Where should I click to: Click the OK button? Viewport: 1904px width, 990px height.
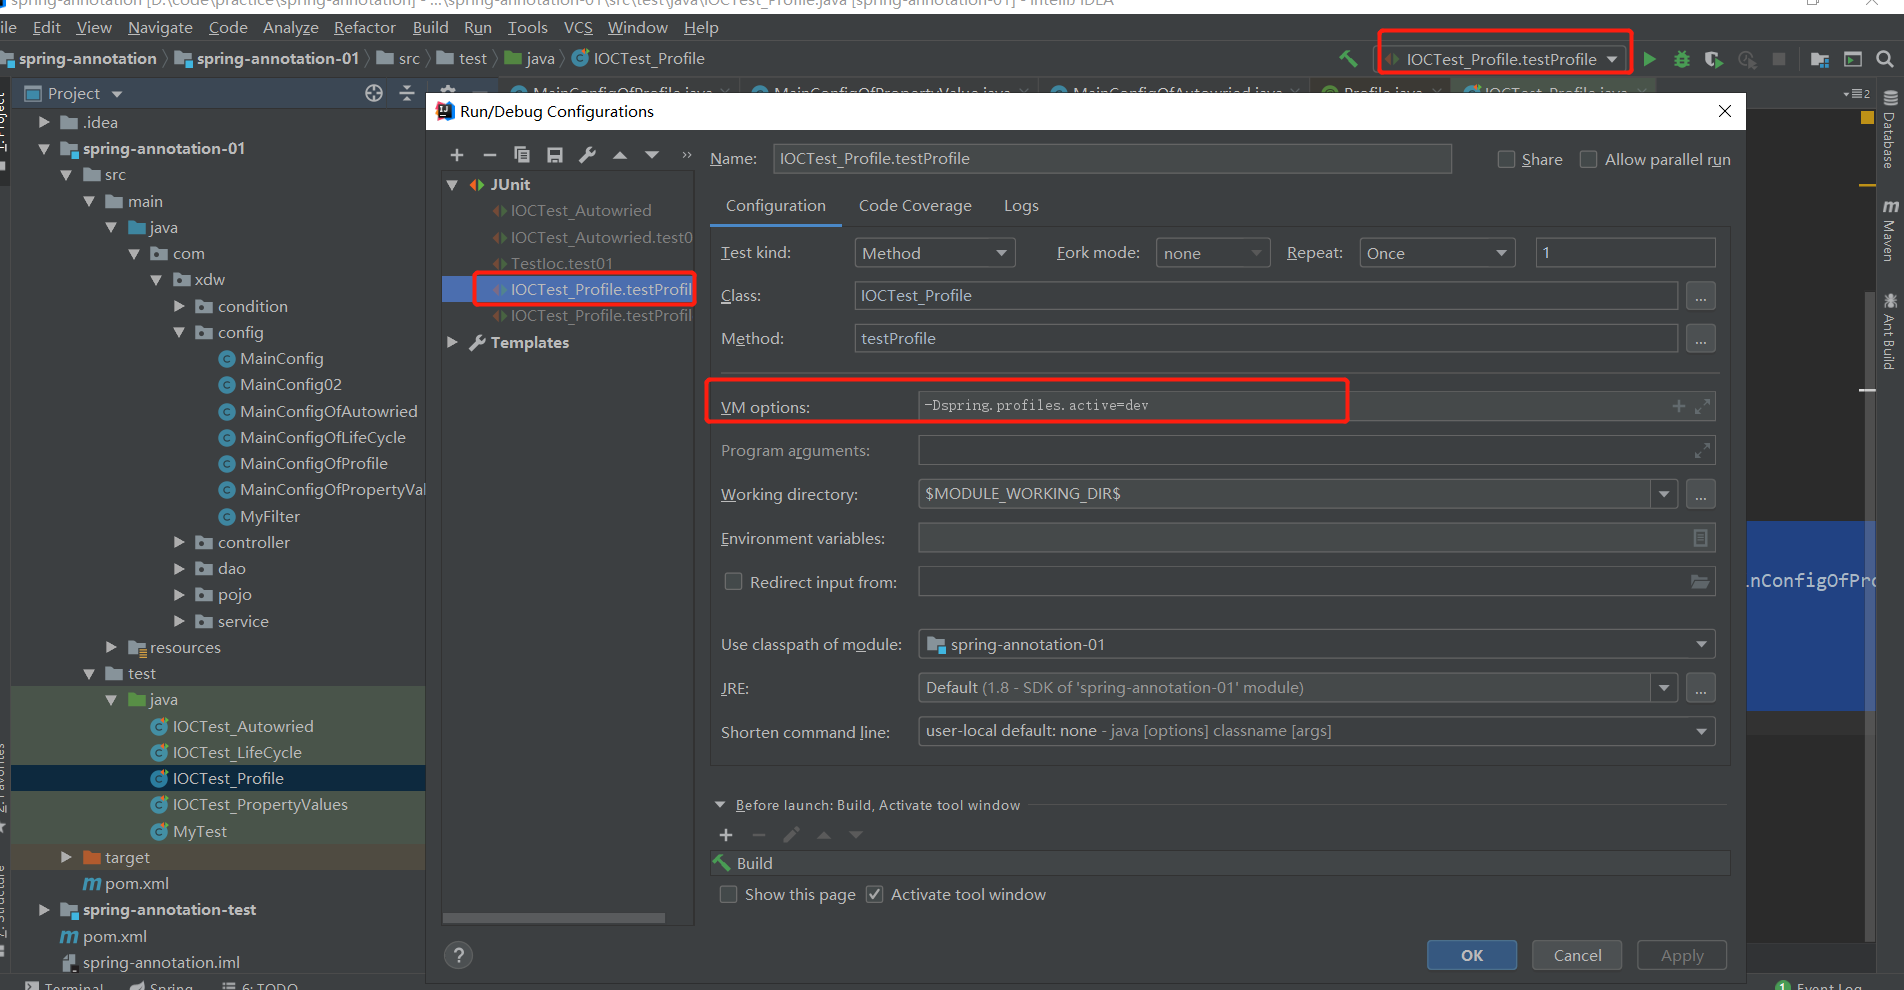1472,955
